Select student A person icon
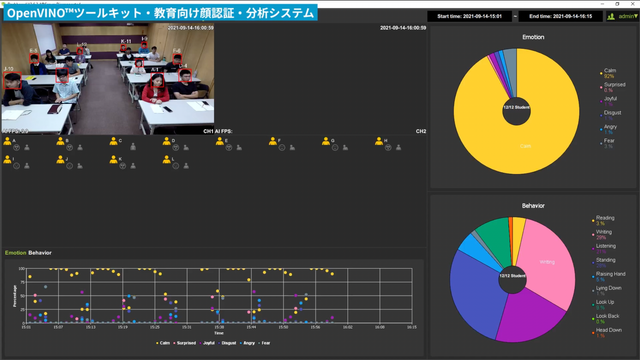The width and height of the screenshot is (640, 360). tap(7, 141)
